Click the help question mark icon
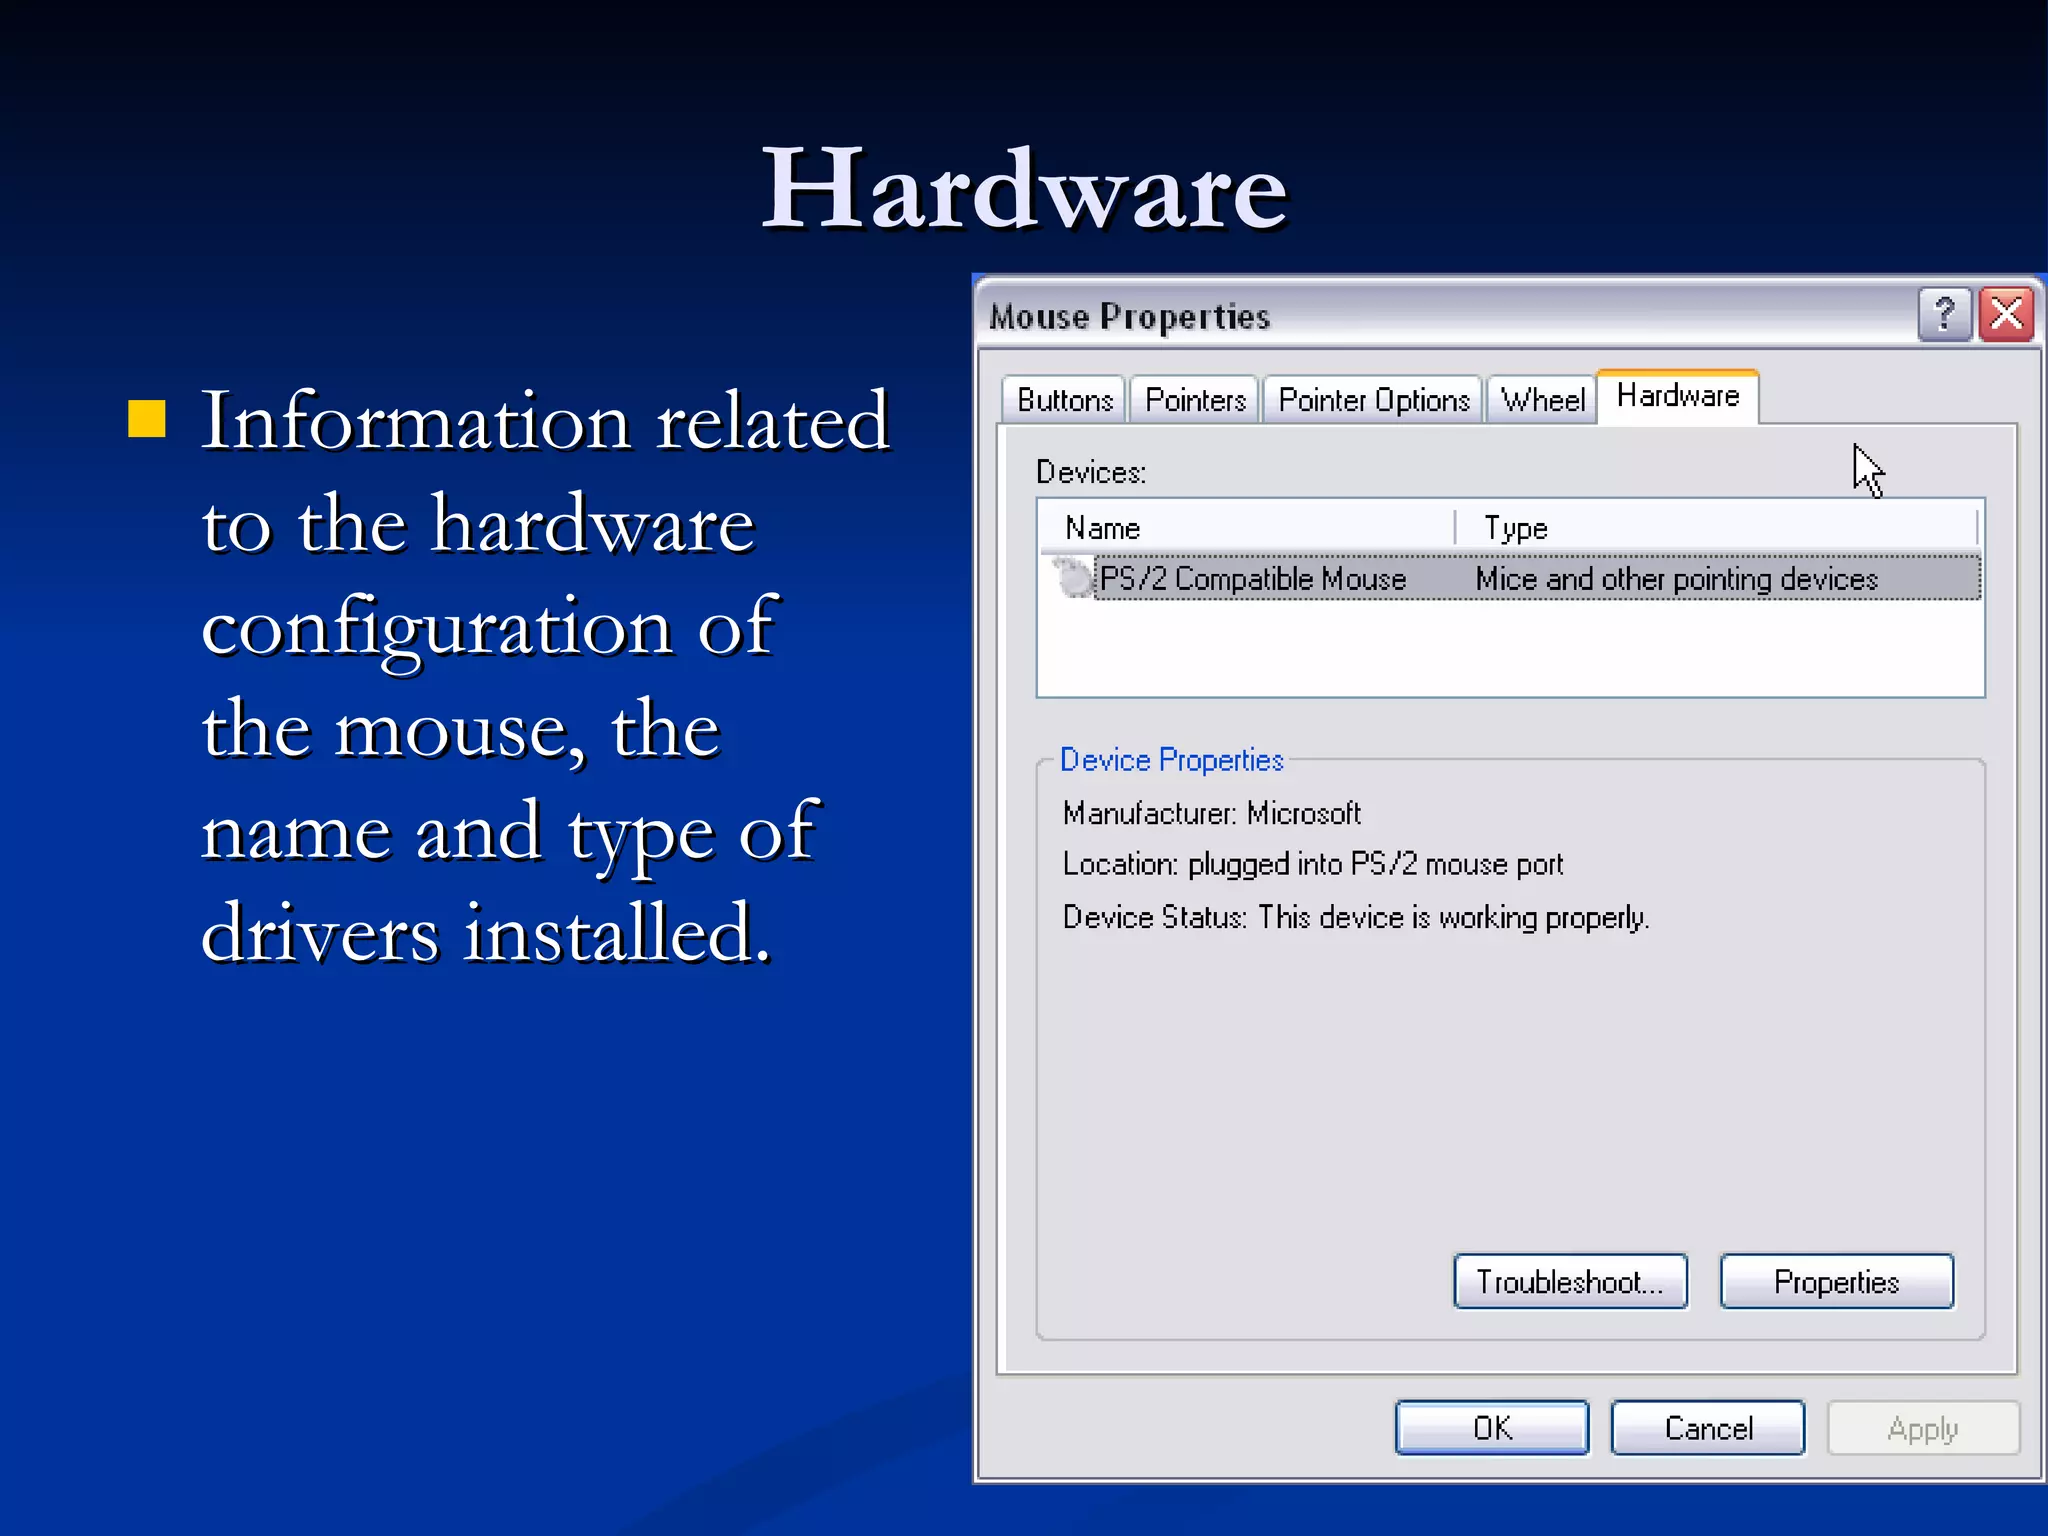Image resolution: width=2048 pixels, height=1536 pixels. tap(1944, 315)
